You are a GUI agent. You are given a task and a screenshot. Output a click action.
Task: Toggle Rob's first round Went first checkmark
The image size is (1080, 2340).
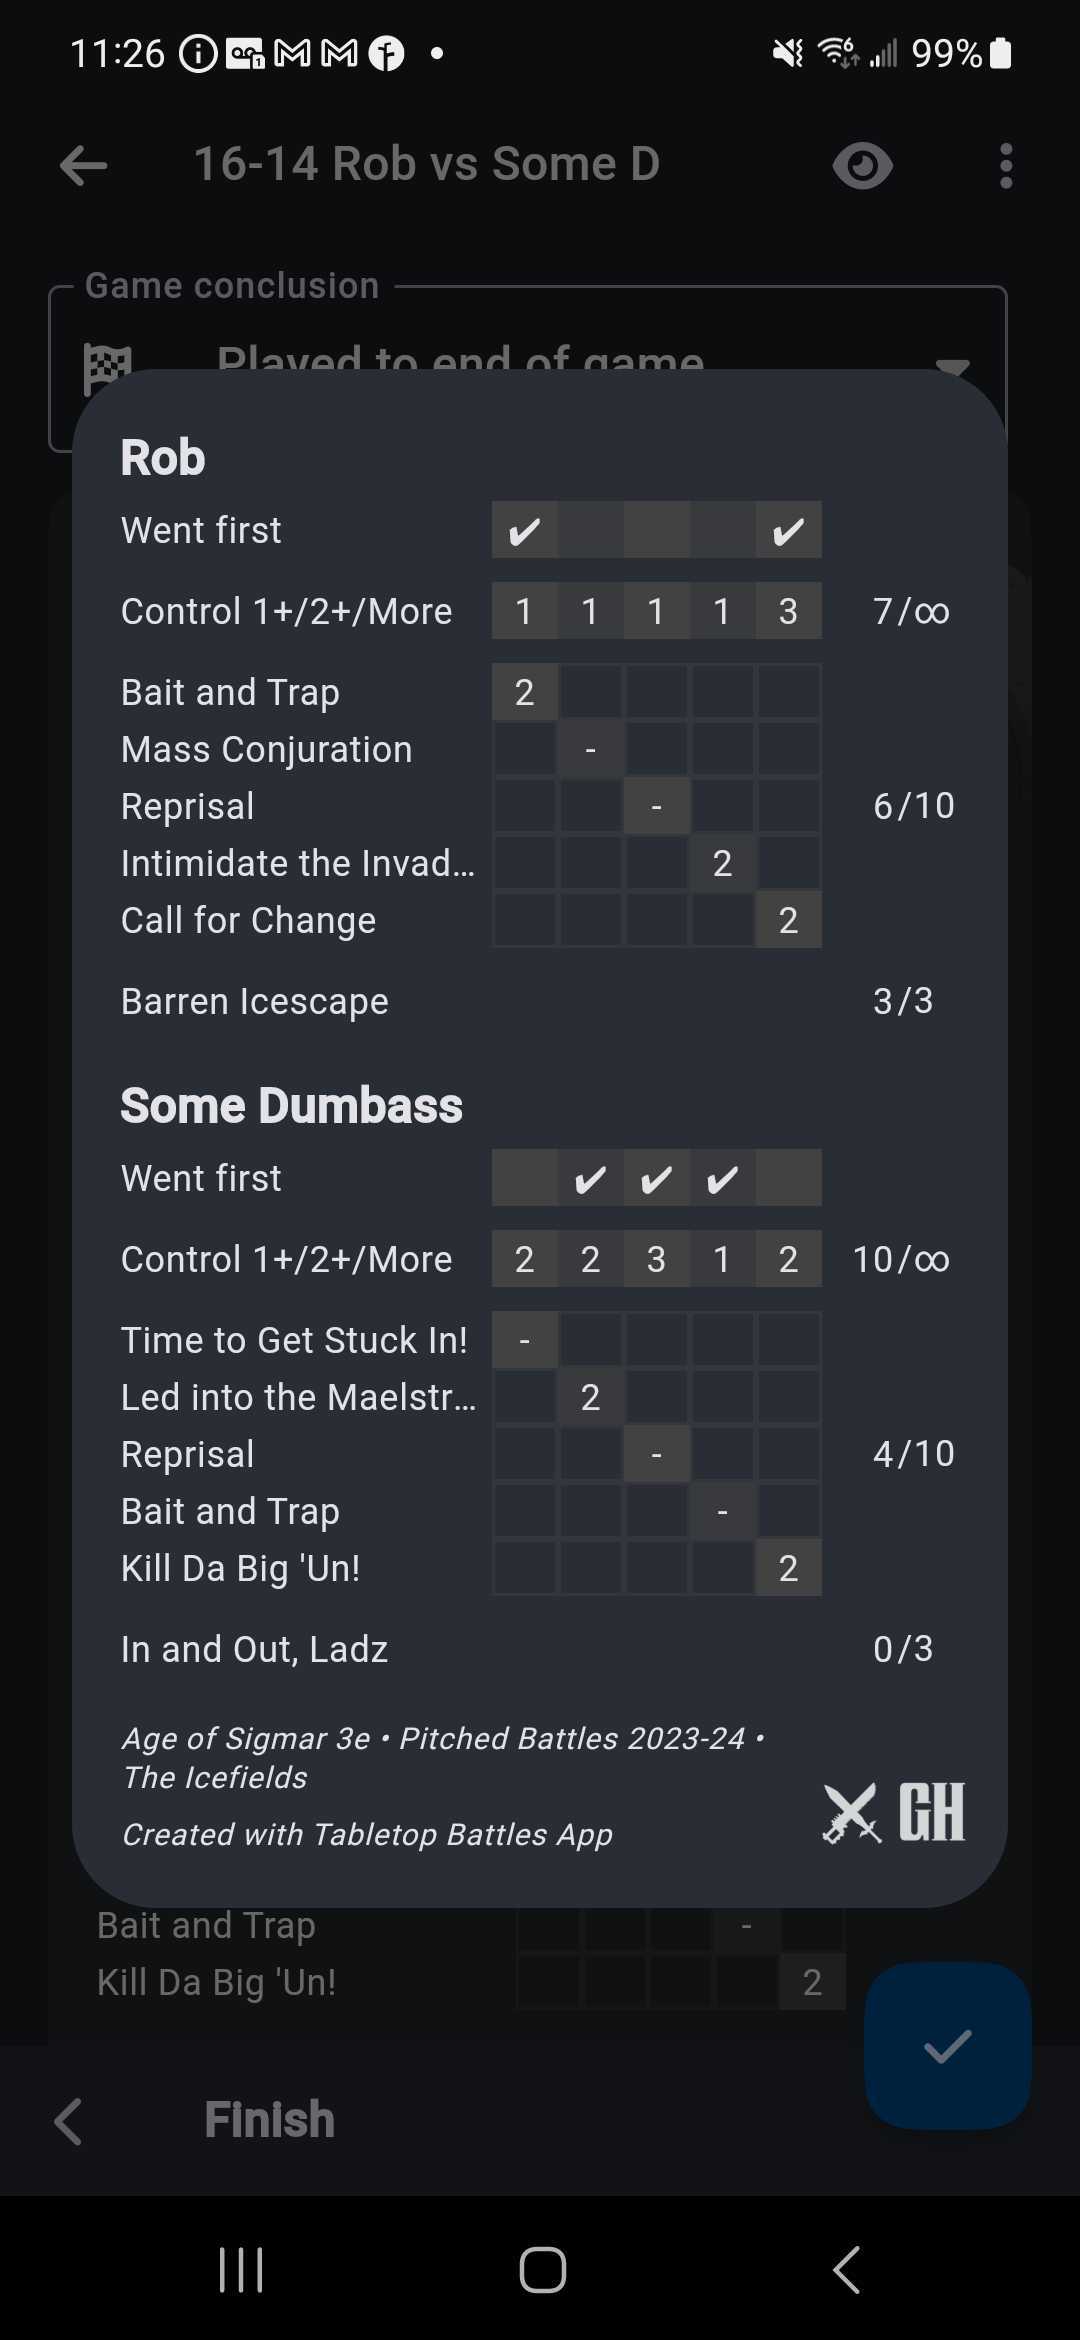(524, 530)
